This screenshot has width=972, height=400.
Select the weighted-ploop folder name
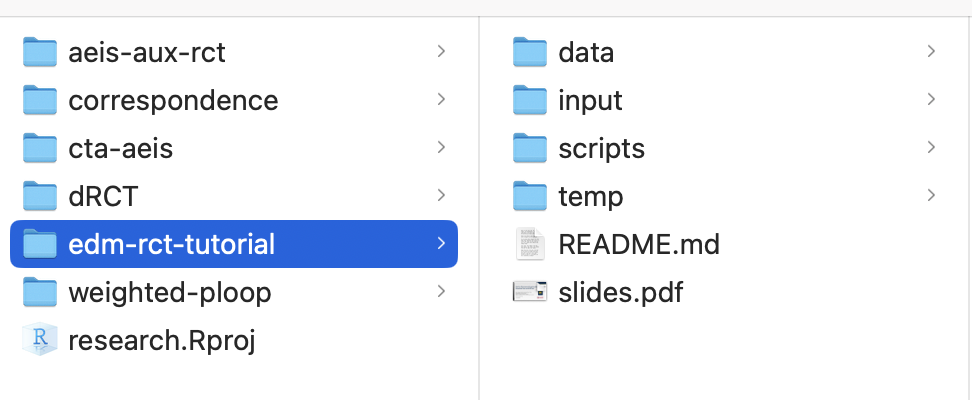pyautogui.click(x=169, y=293)
